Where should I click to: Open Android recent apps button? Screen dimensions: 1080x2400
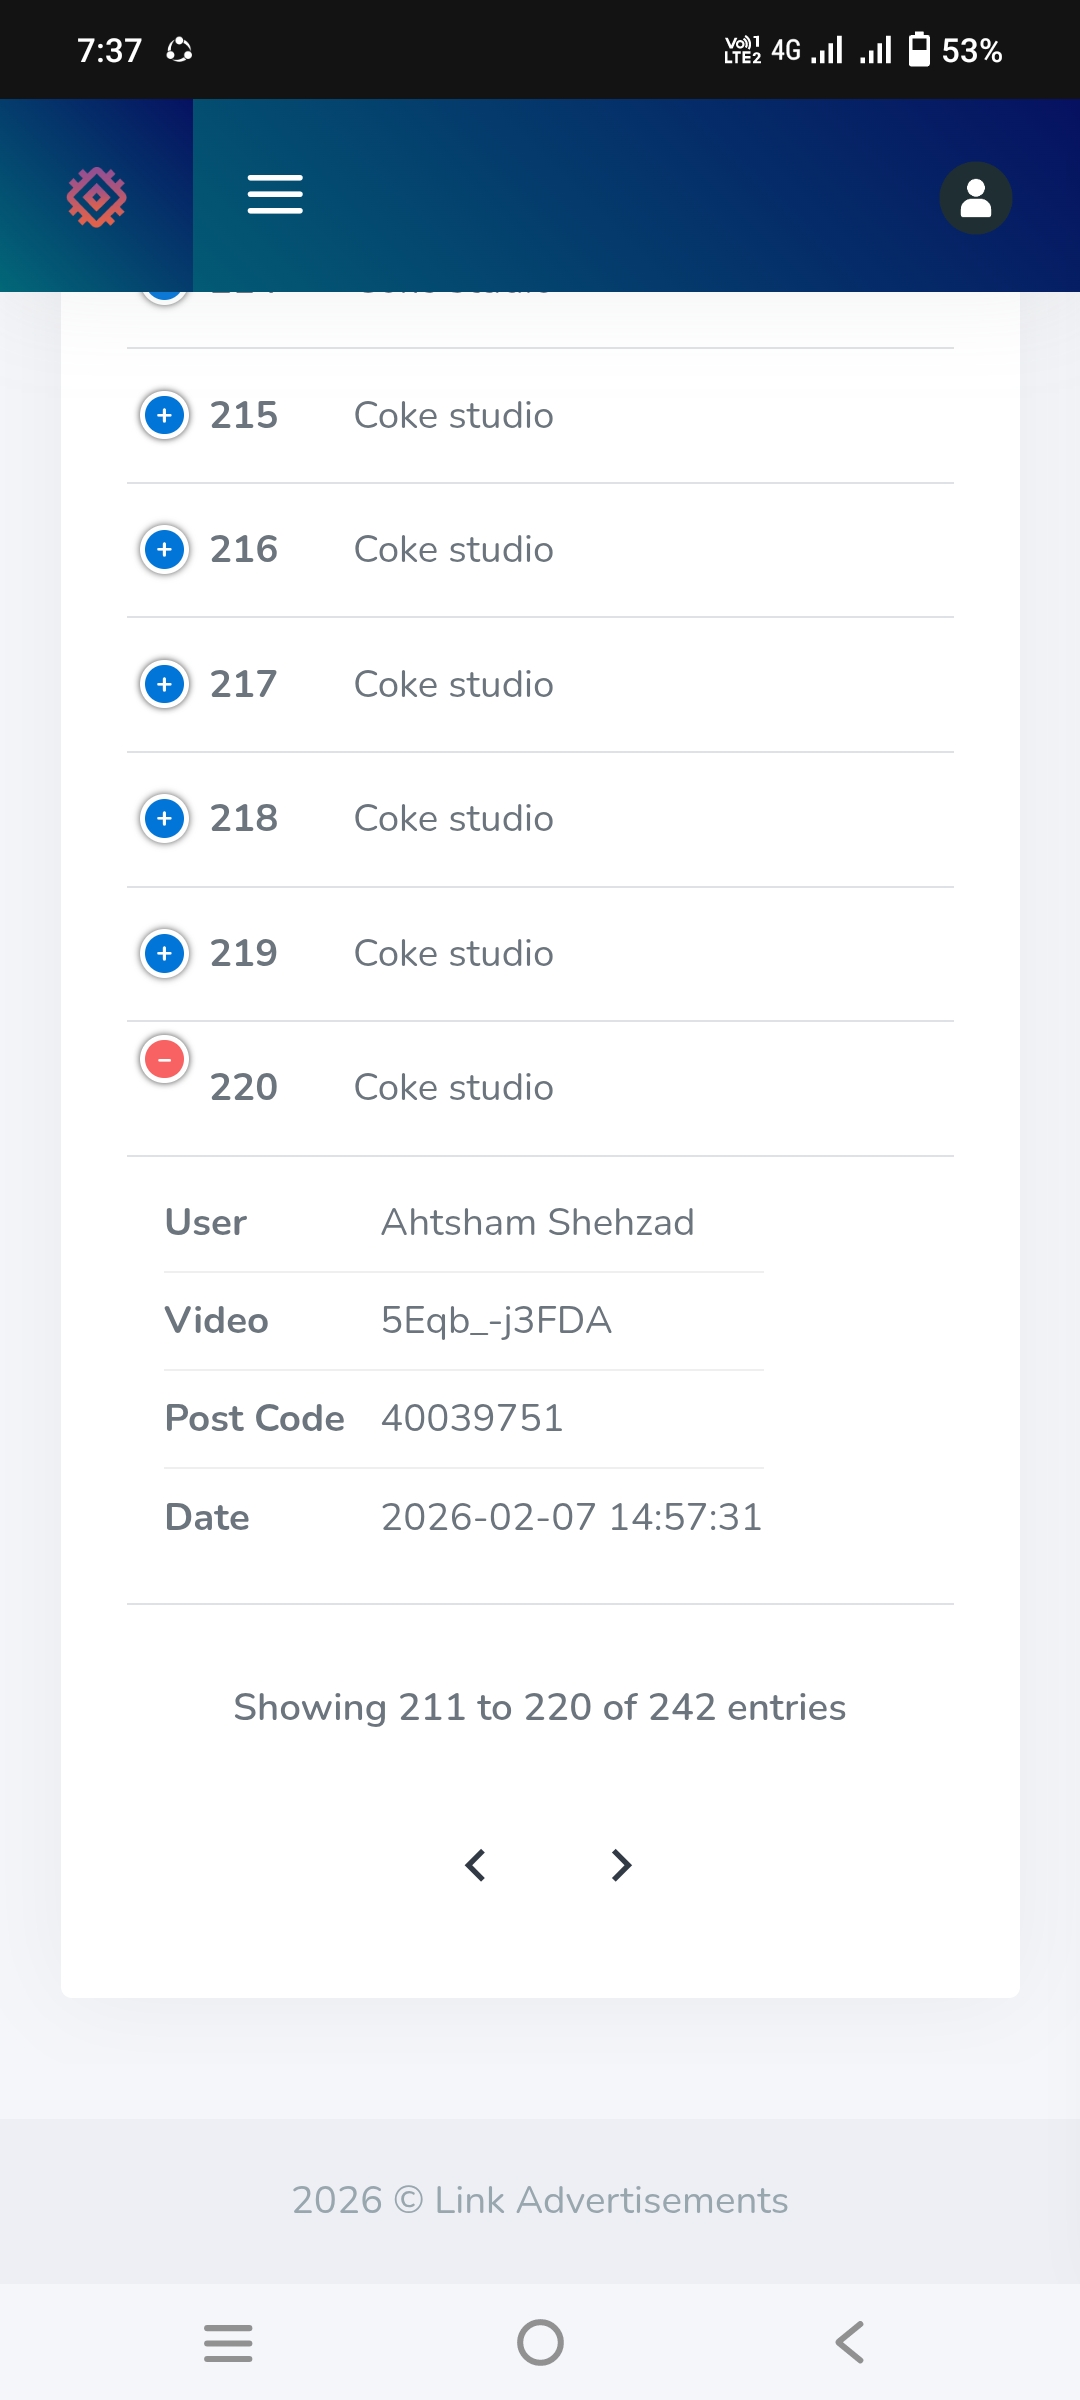tap(228, 2342)
